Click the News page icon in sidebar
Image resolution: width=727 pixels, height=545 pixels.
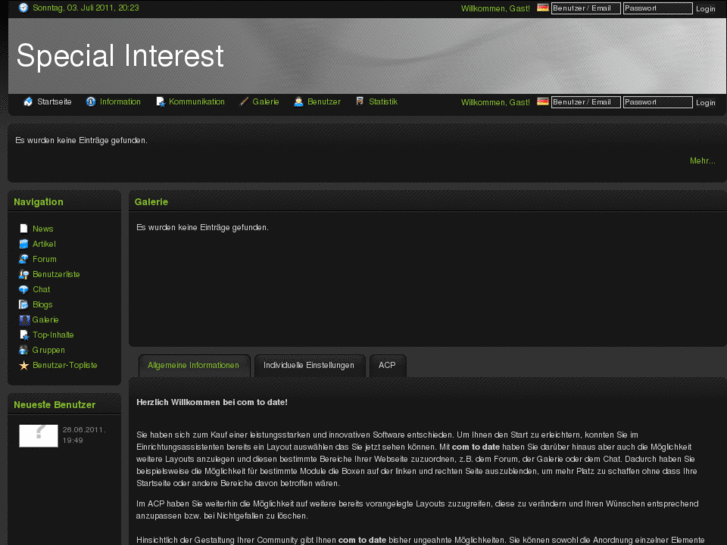[x=24, y=228]
